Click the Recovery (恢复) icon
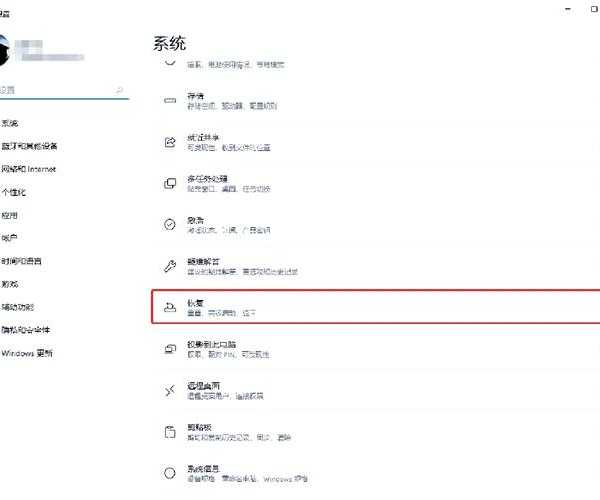The image size is (600, 500). coord(169,306)
